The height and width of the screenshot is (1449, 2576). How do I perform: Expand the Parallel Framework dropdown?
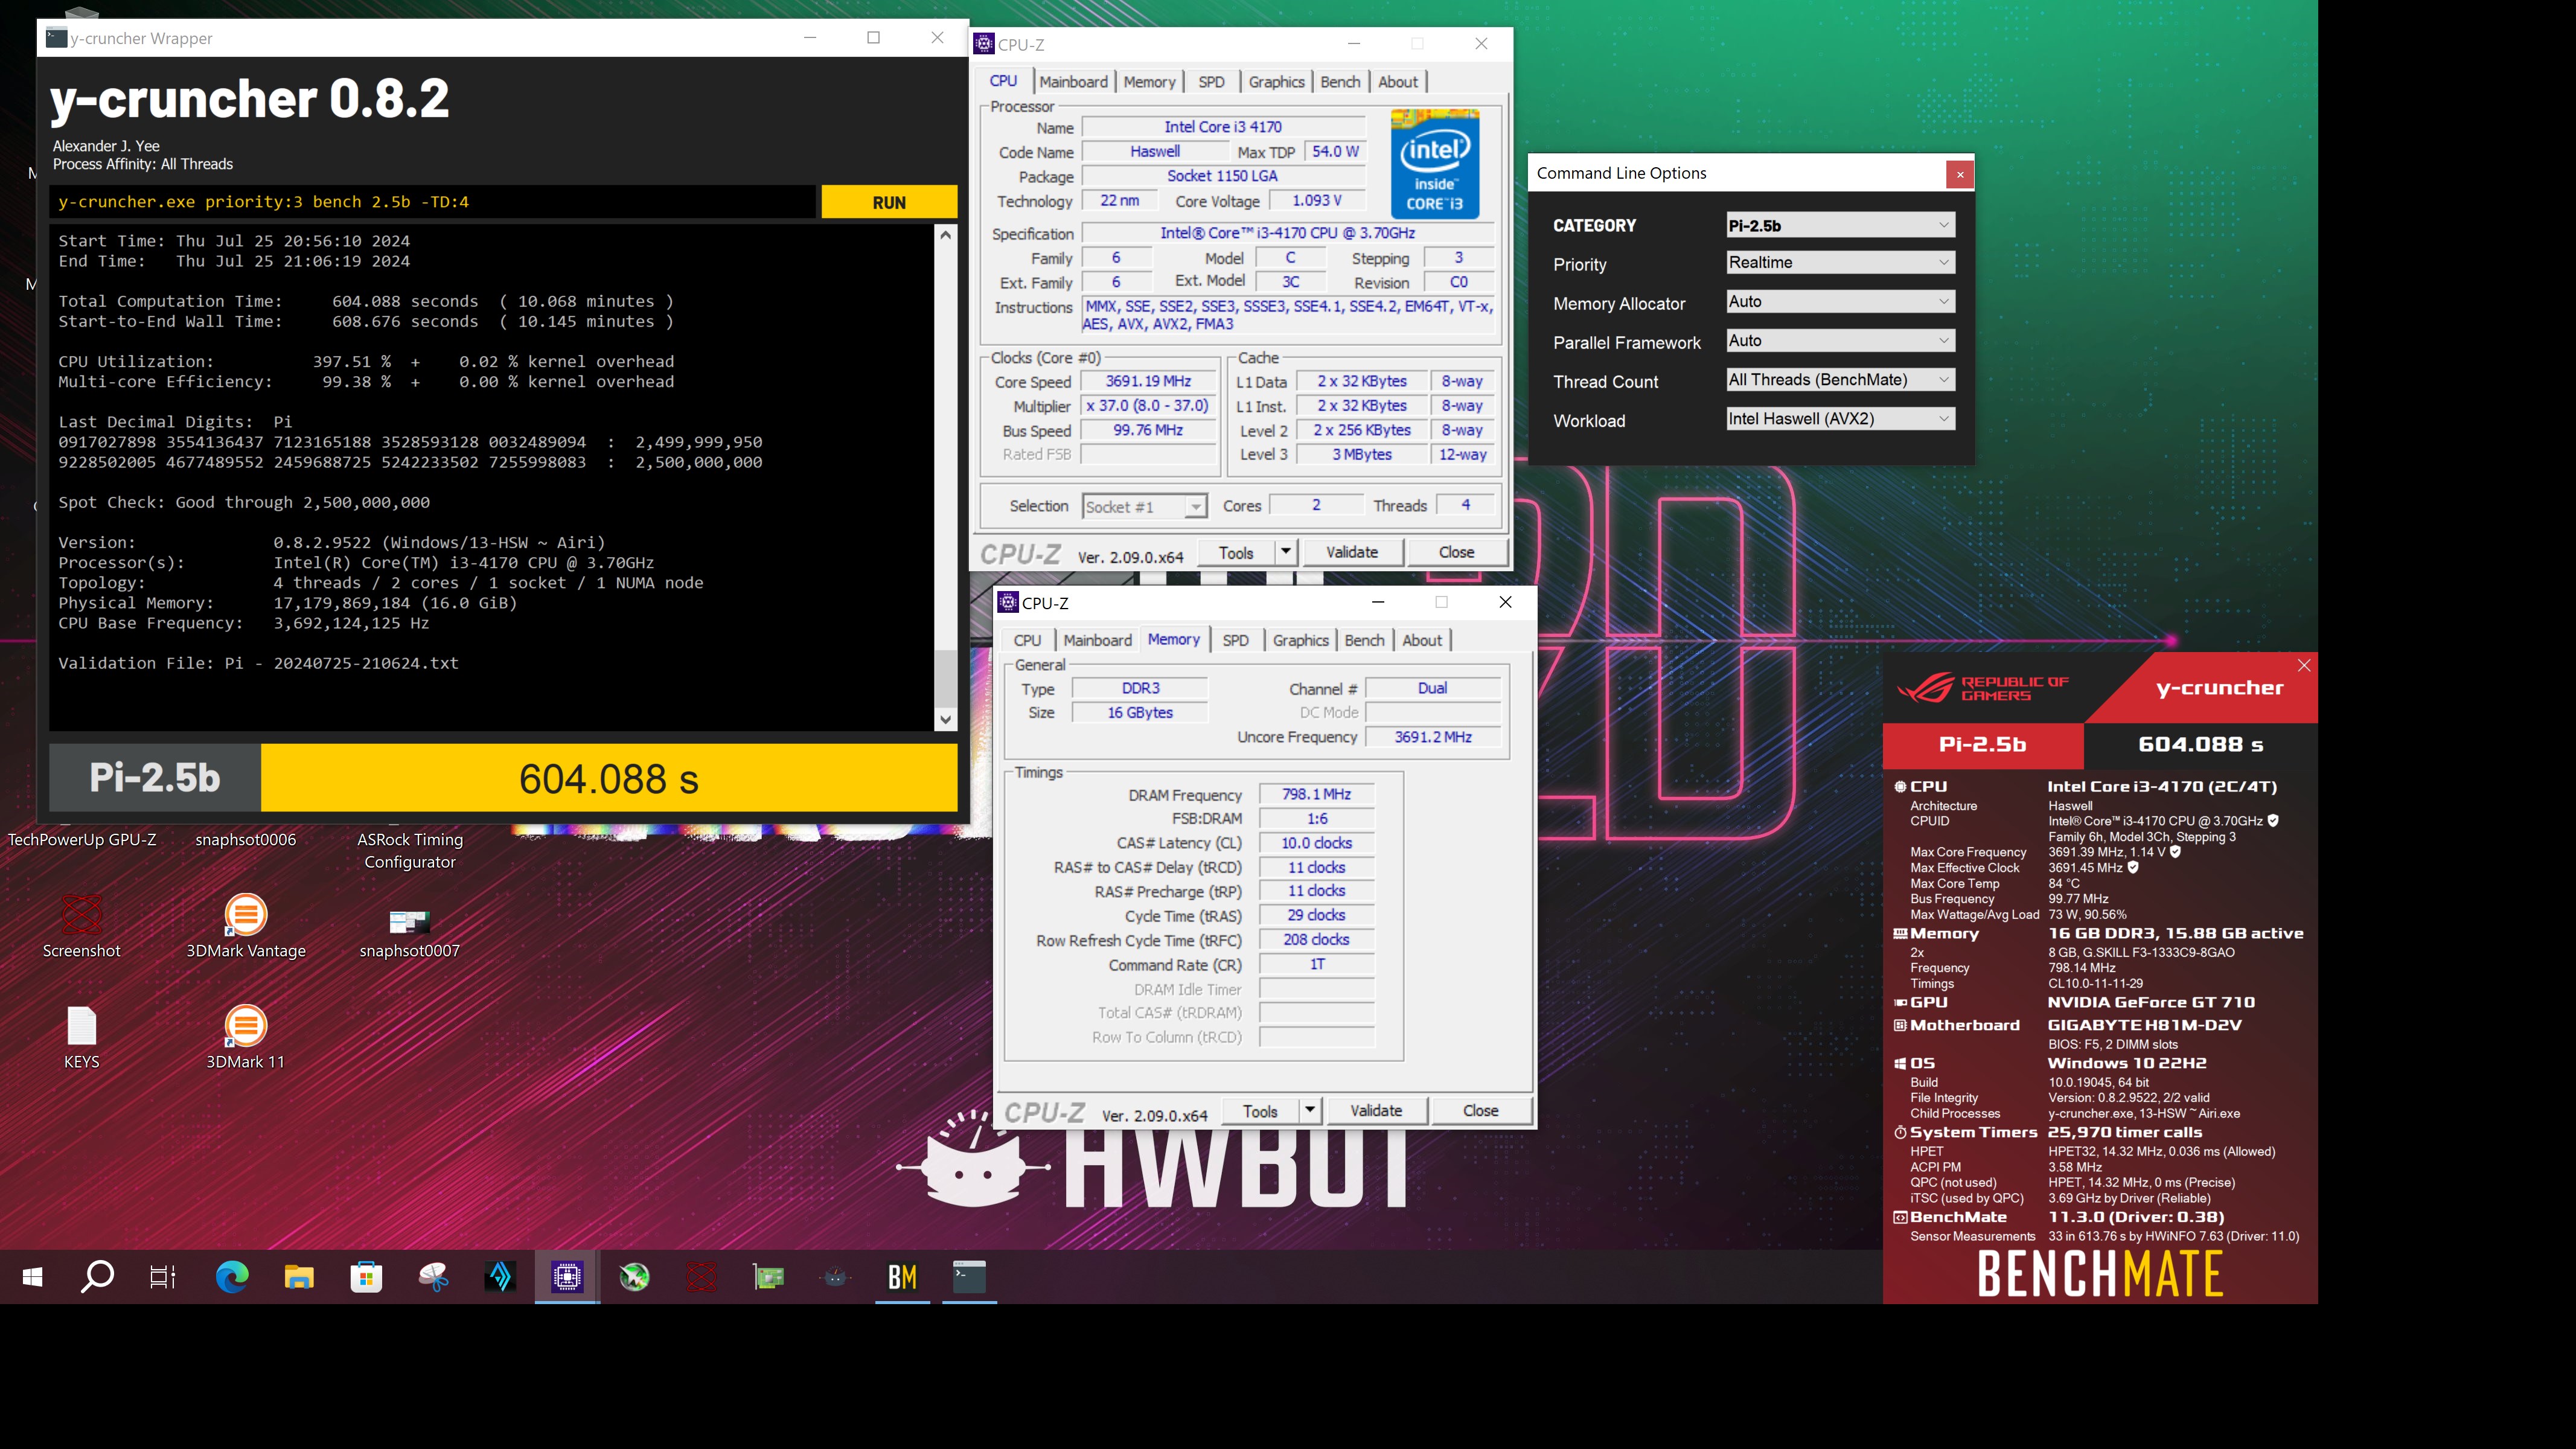click(x=1840, y=340)
